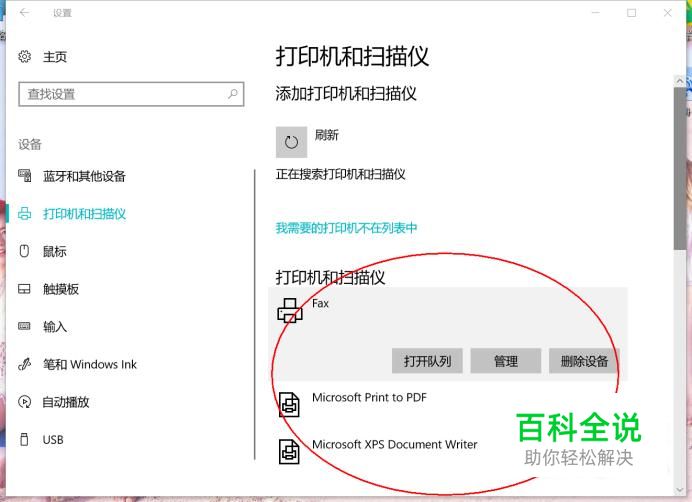
Task: Click the Printers and scanners sidebar icon
Action: [25, 214]
